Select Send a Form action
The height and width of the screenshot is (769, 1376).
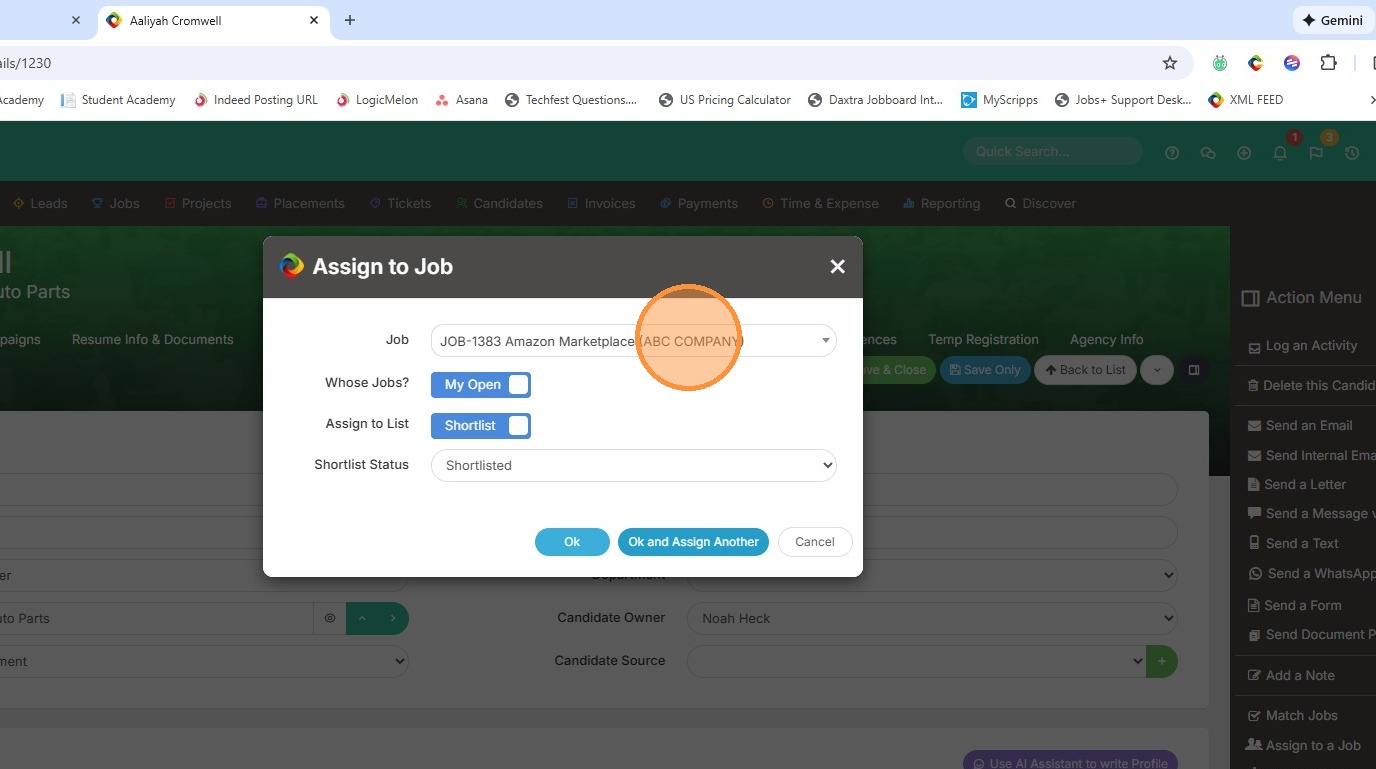(1295, 606)
